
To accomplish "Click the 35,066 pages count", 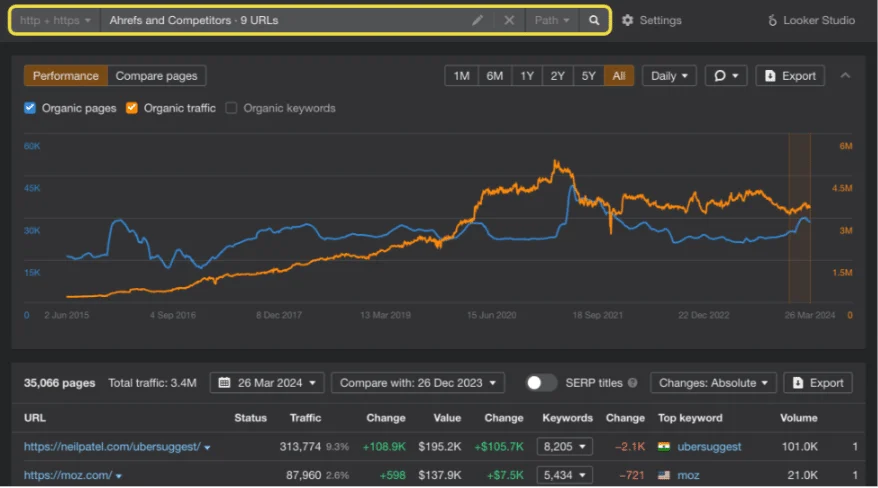I will [59, 383].
